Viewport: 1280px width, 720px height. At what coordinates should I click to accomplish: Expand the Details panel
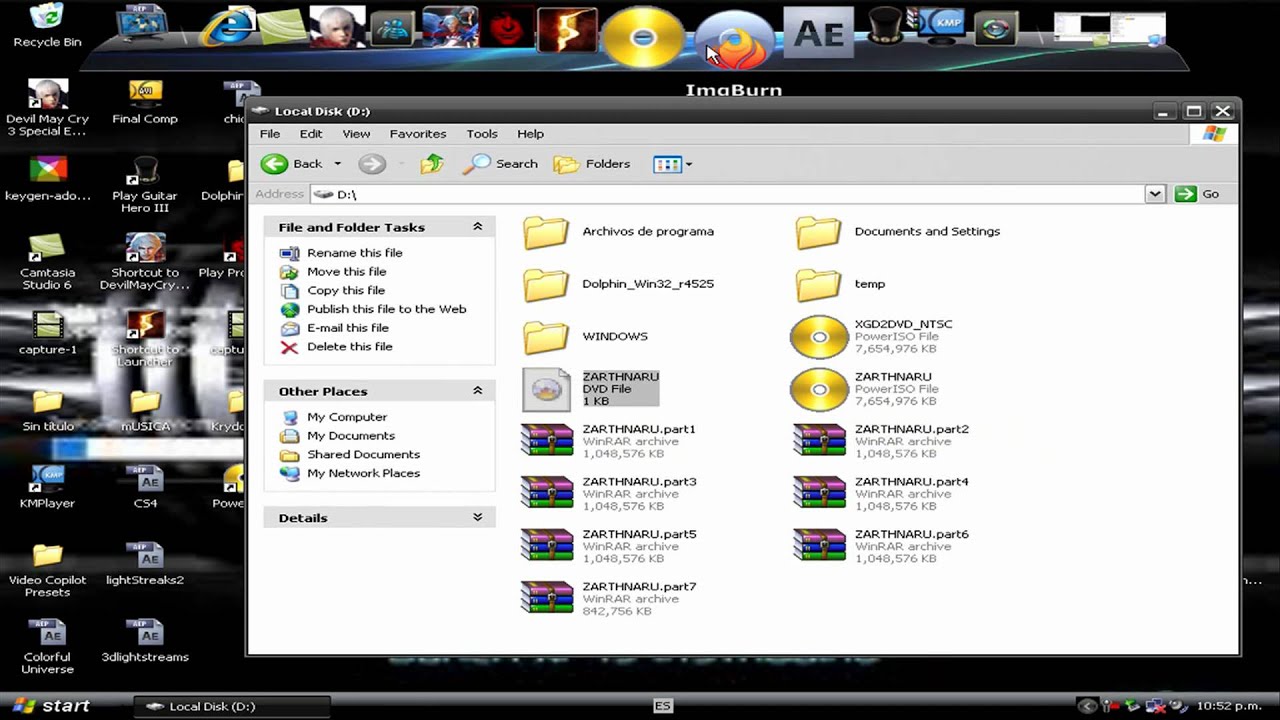click(x=477, y=517)
